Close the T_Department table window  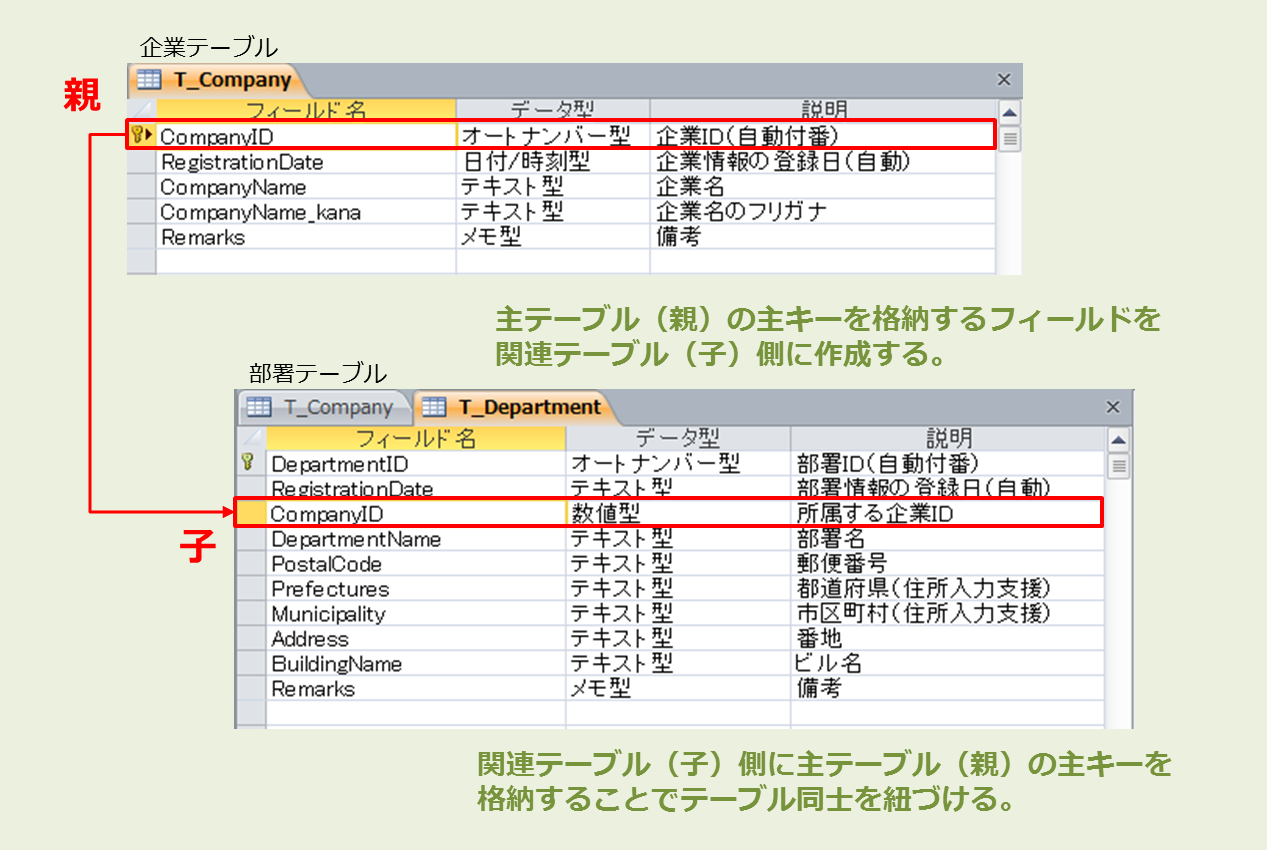tap(1113, 407)
